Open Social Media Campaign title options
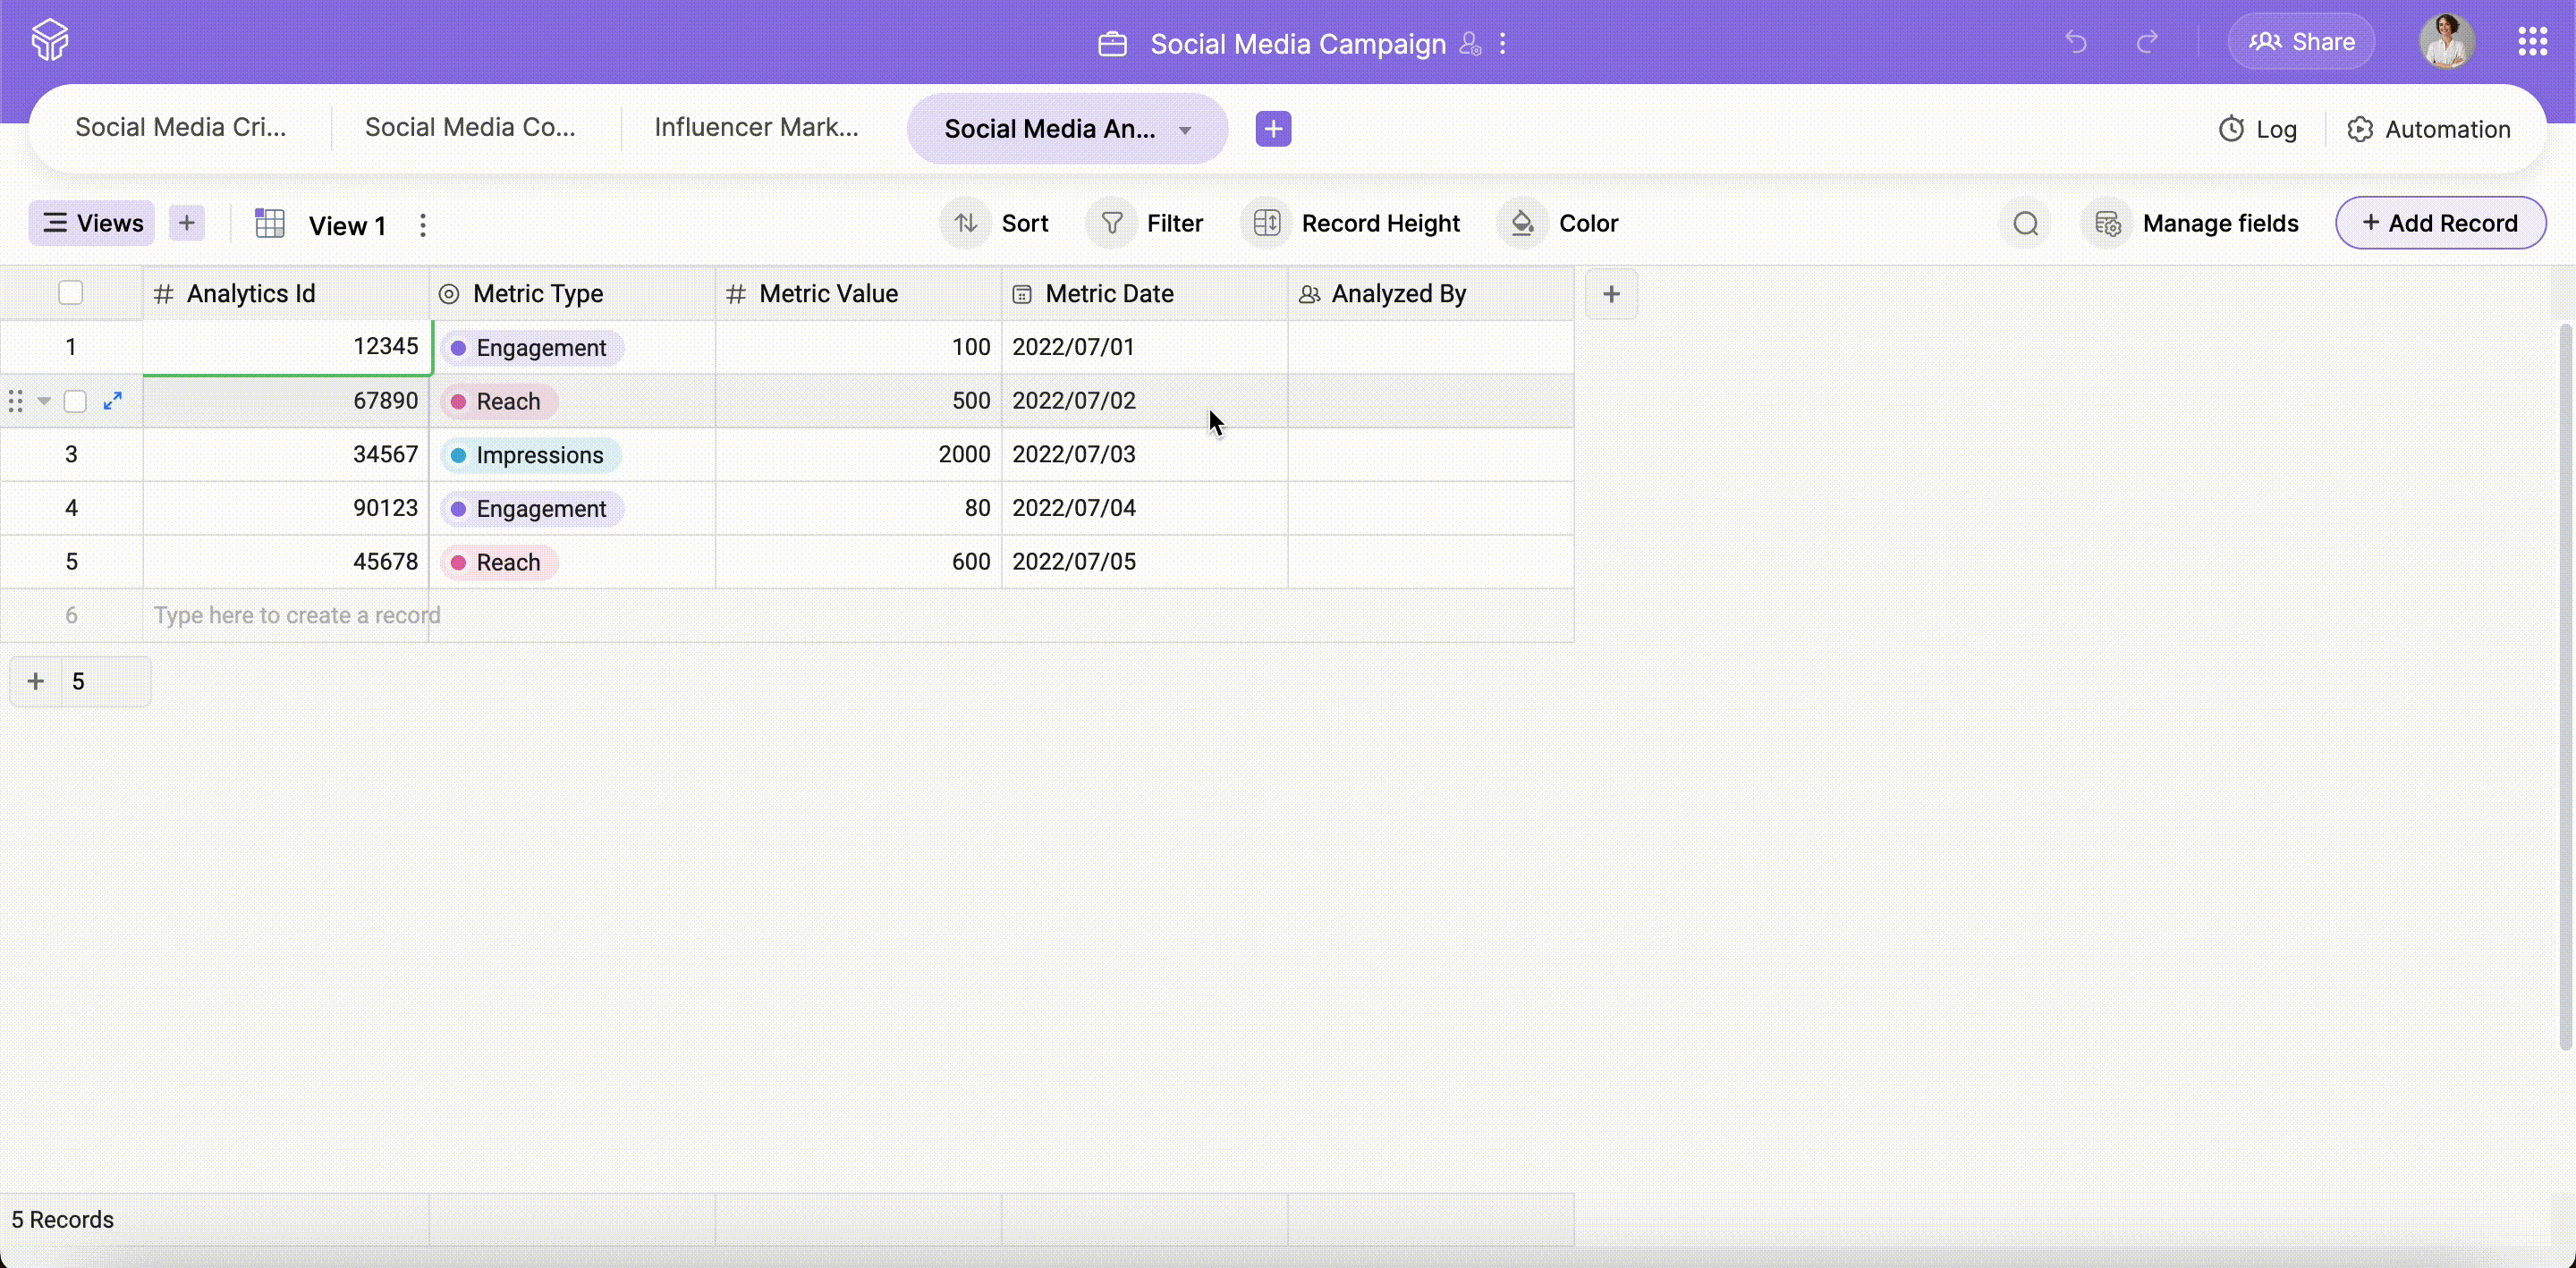Screen dimensions: 2576x1268 1502,44
